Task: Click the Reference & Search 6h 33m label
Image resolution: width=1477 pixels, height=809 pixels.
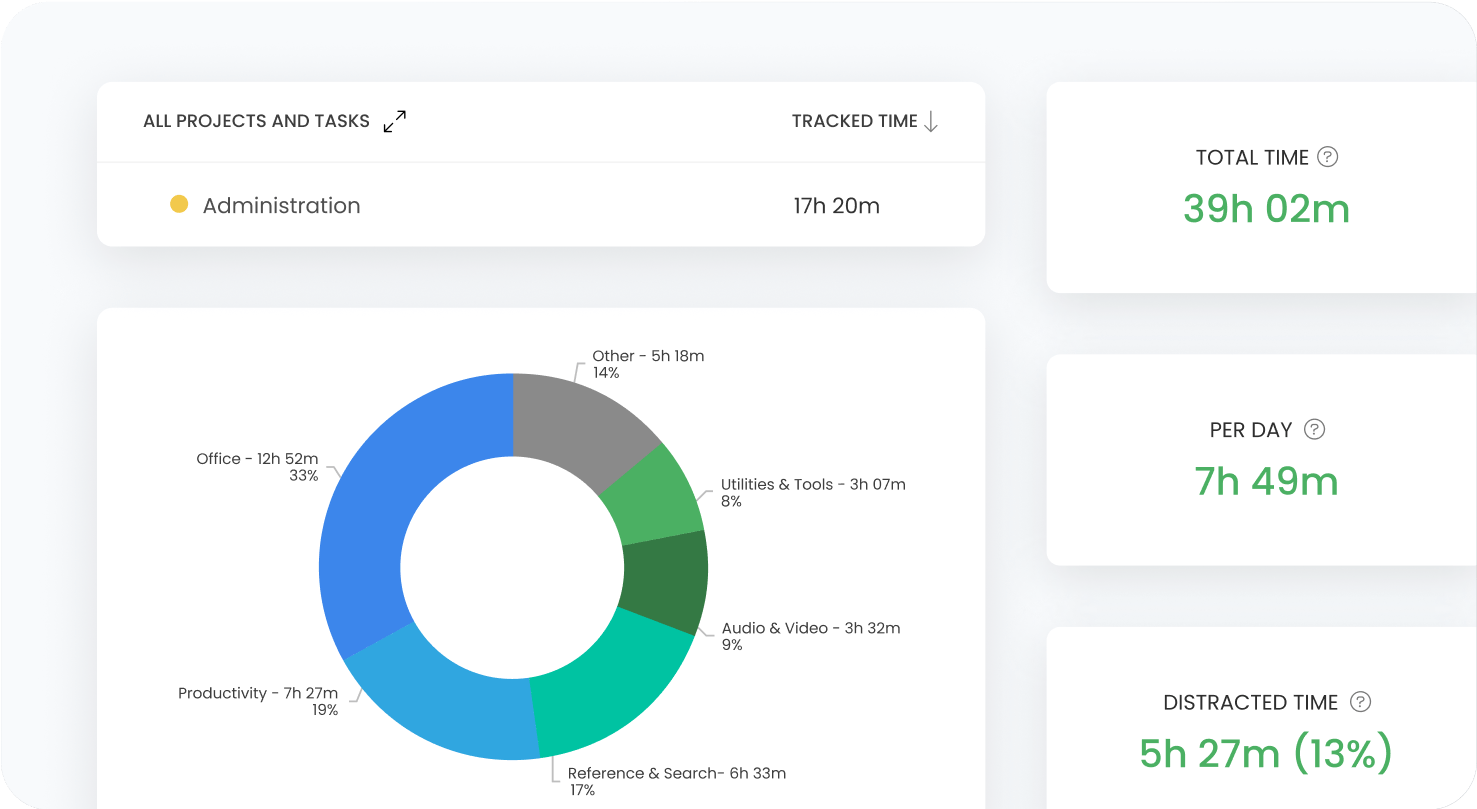Action: pos(676,773)
